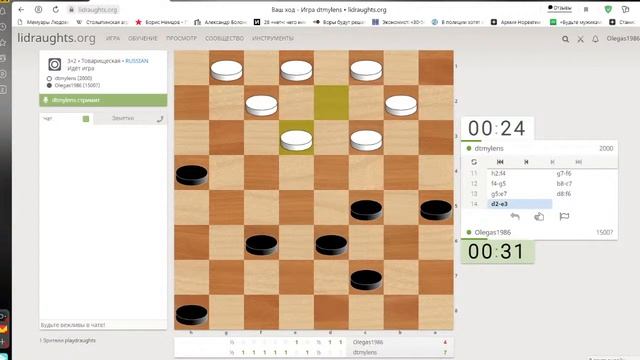Click the voice chat phone icon
Viewport: 640px width, 360px height.
point(160,119)
